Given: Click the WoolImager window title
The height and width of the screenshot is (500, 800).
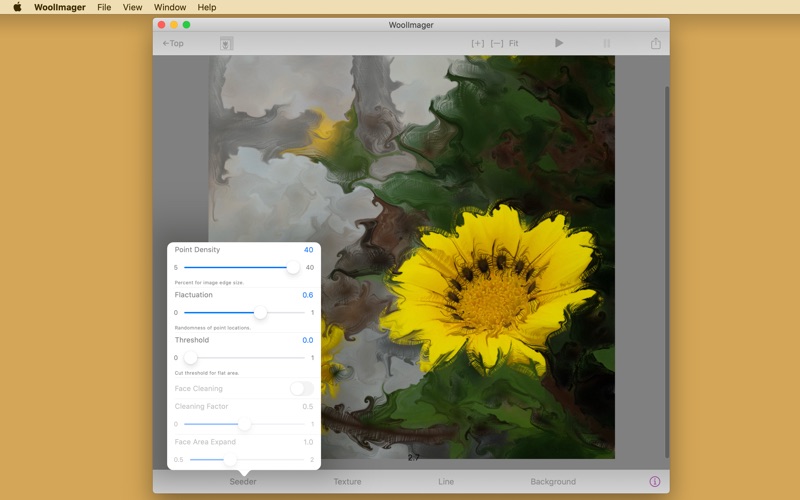Looking at the screenshot, I should [x=411, y=25].
